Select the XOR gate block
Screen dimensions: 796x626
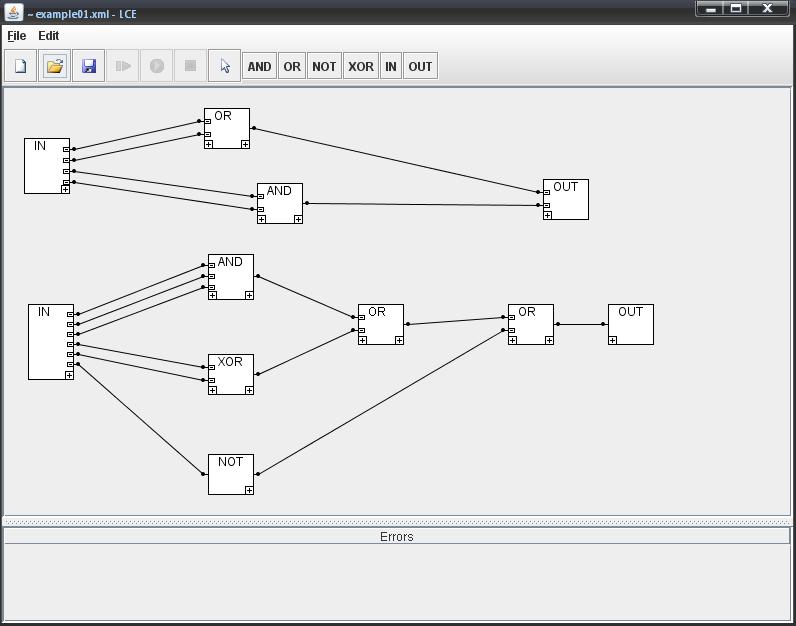231,374
